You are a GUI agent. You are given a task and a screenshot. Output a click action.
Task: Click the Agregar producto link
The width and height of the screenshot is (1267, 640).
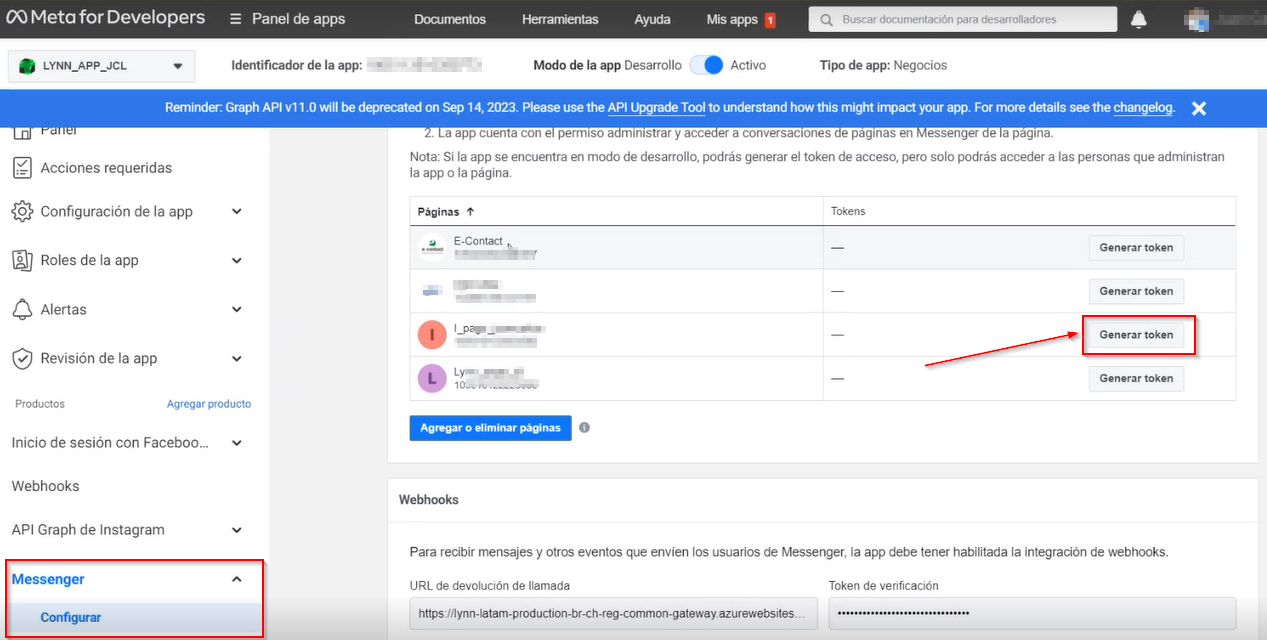(209, 404)
